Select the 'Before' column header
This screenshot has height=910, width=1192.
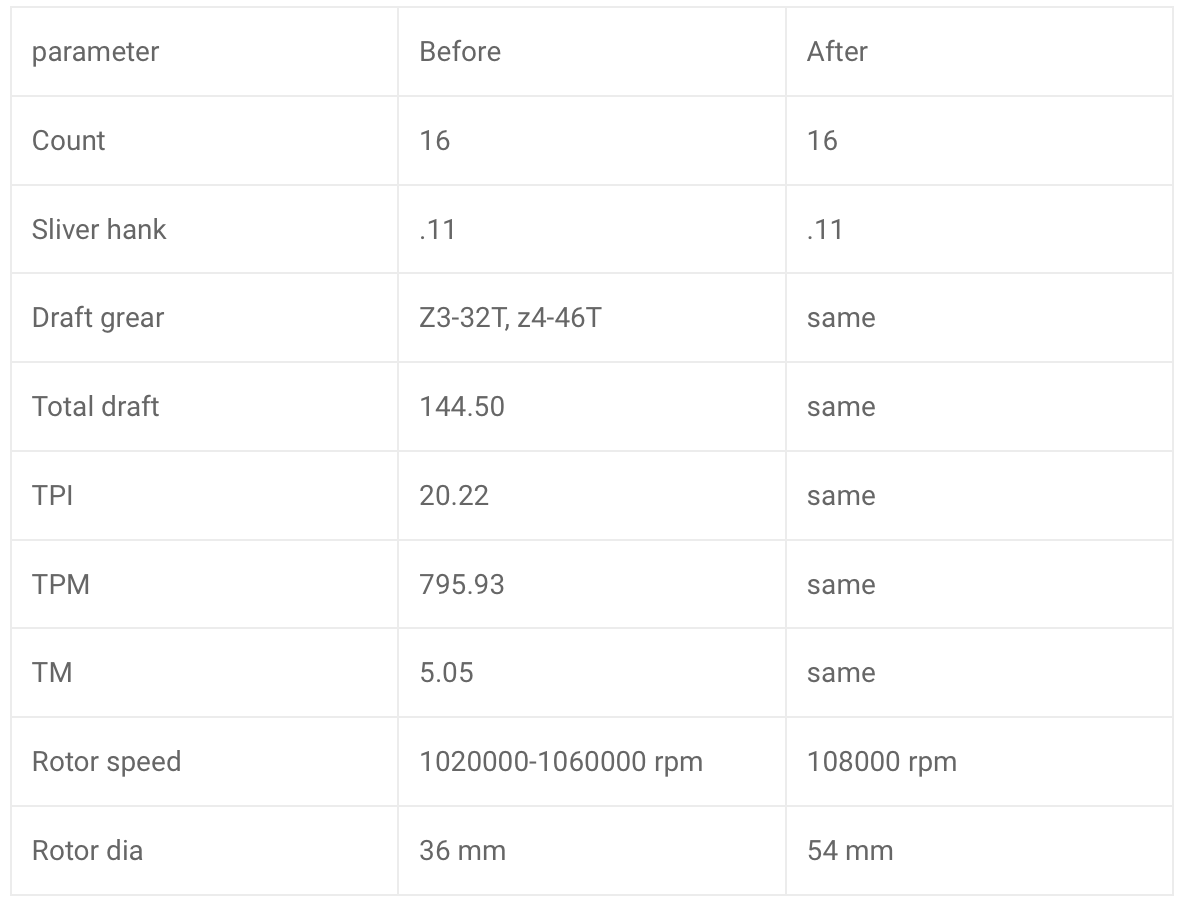(591, 52)
